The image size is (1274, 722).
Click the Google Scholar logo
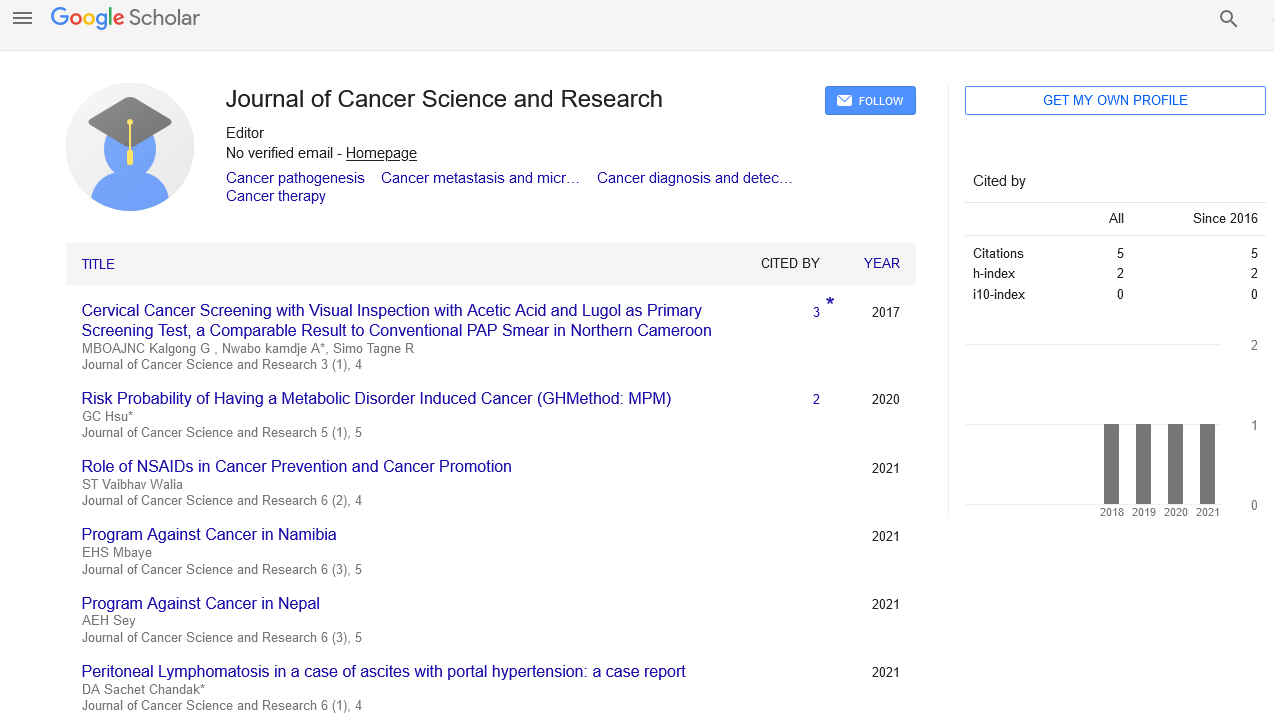[125, 18]
